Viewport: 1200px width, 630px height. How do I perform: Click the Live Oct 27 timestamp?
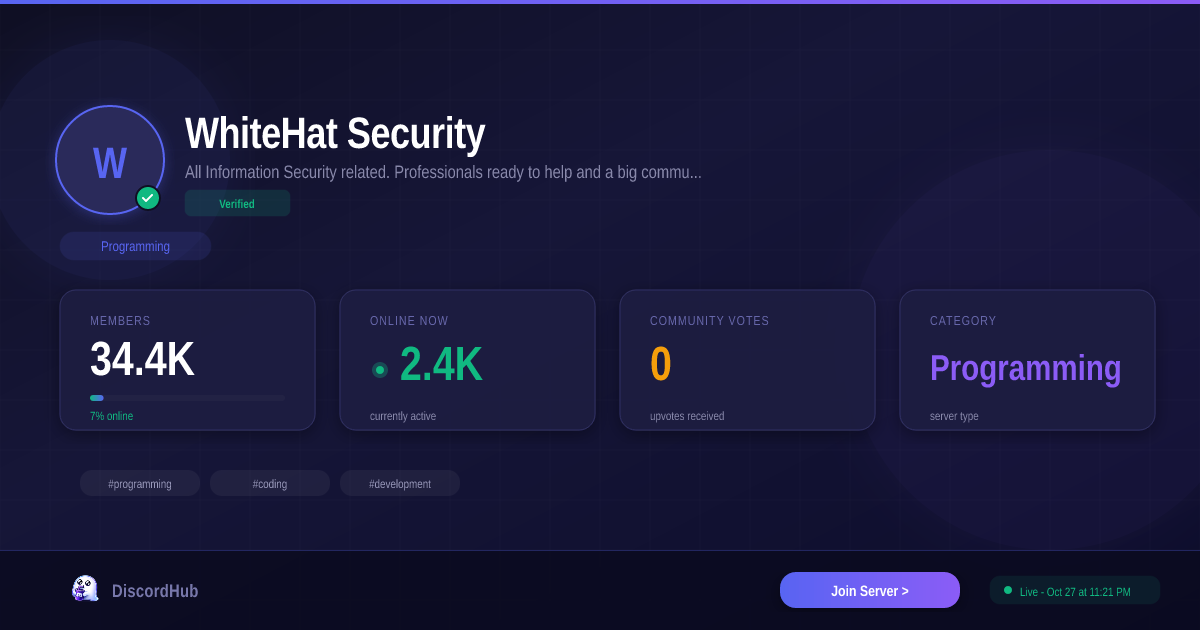point(1075,592)
